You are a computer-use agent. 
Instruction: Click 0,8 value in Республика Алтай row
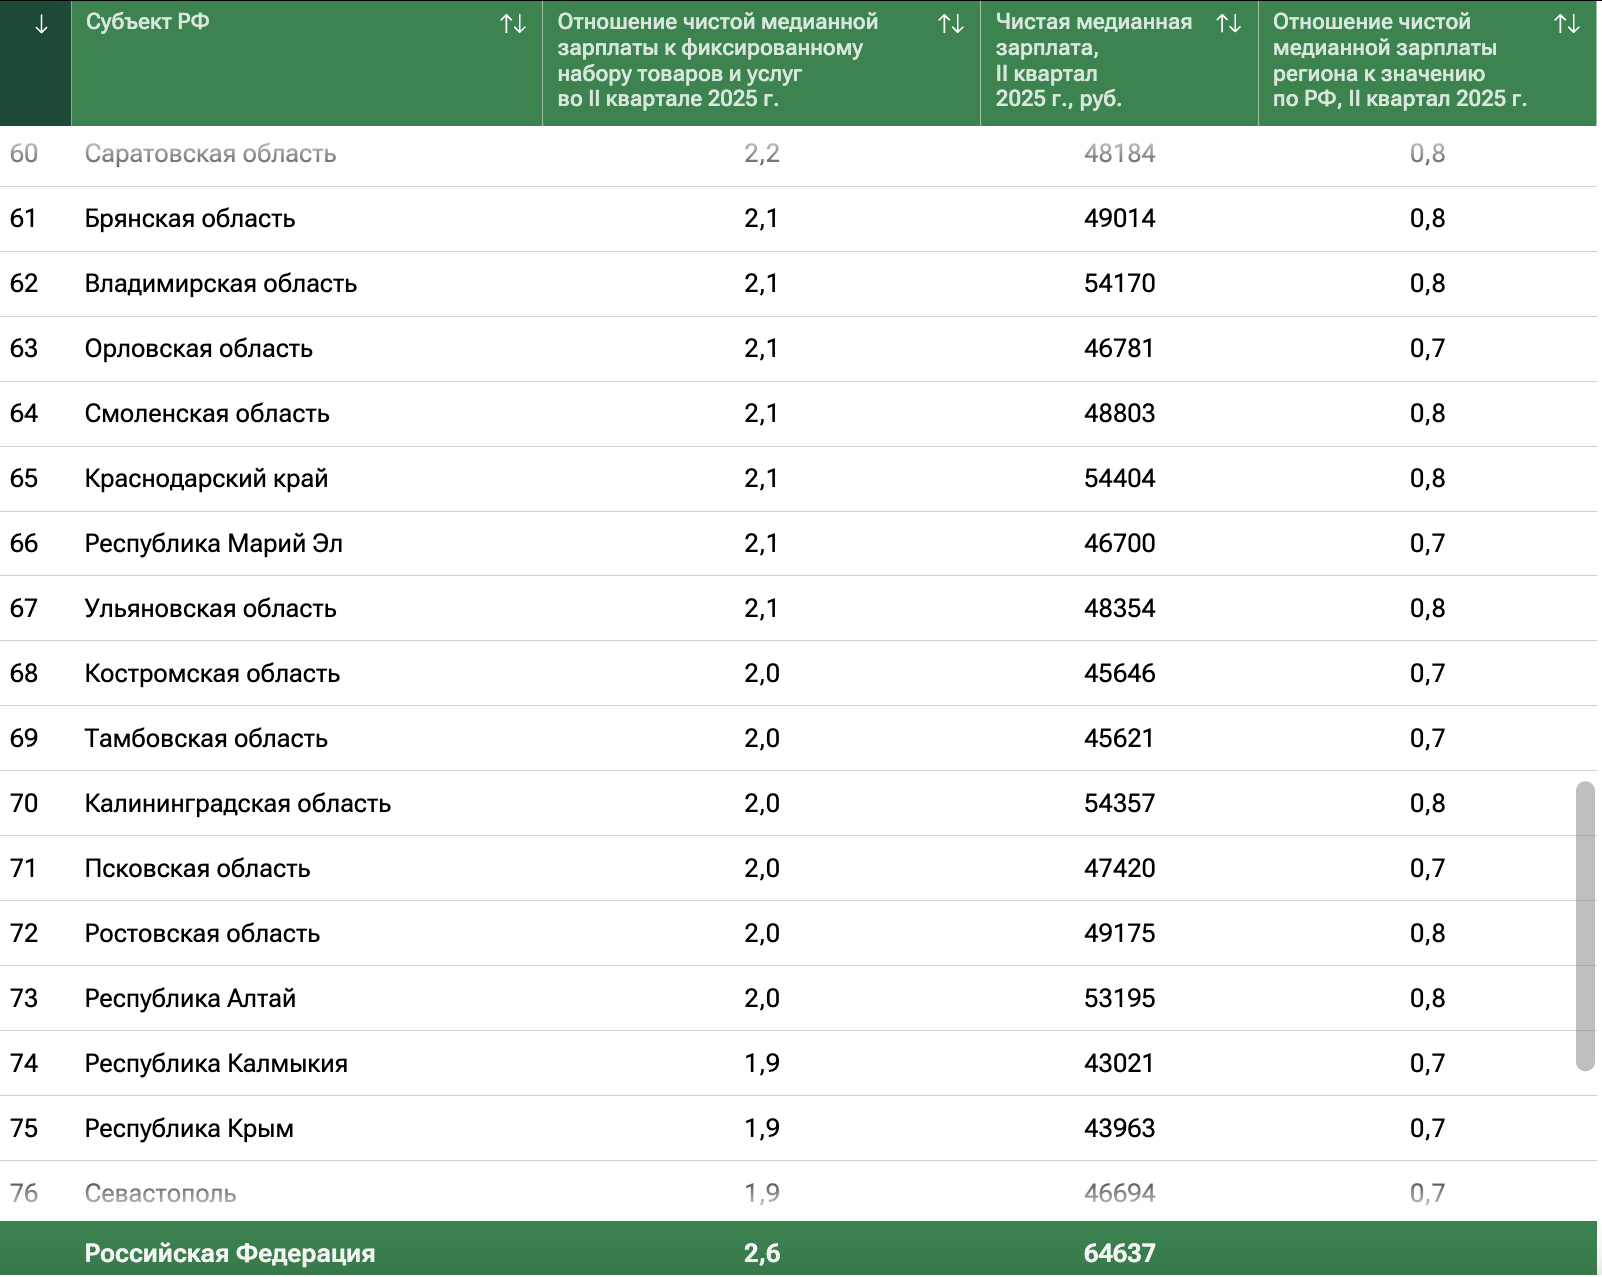pos(1428,999)
